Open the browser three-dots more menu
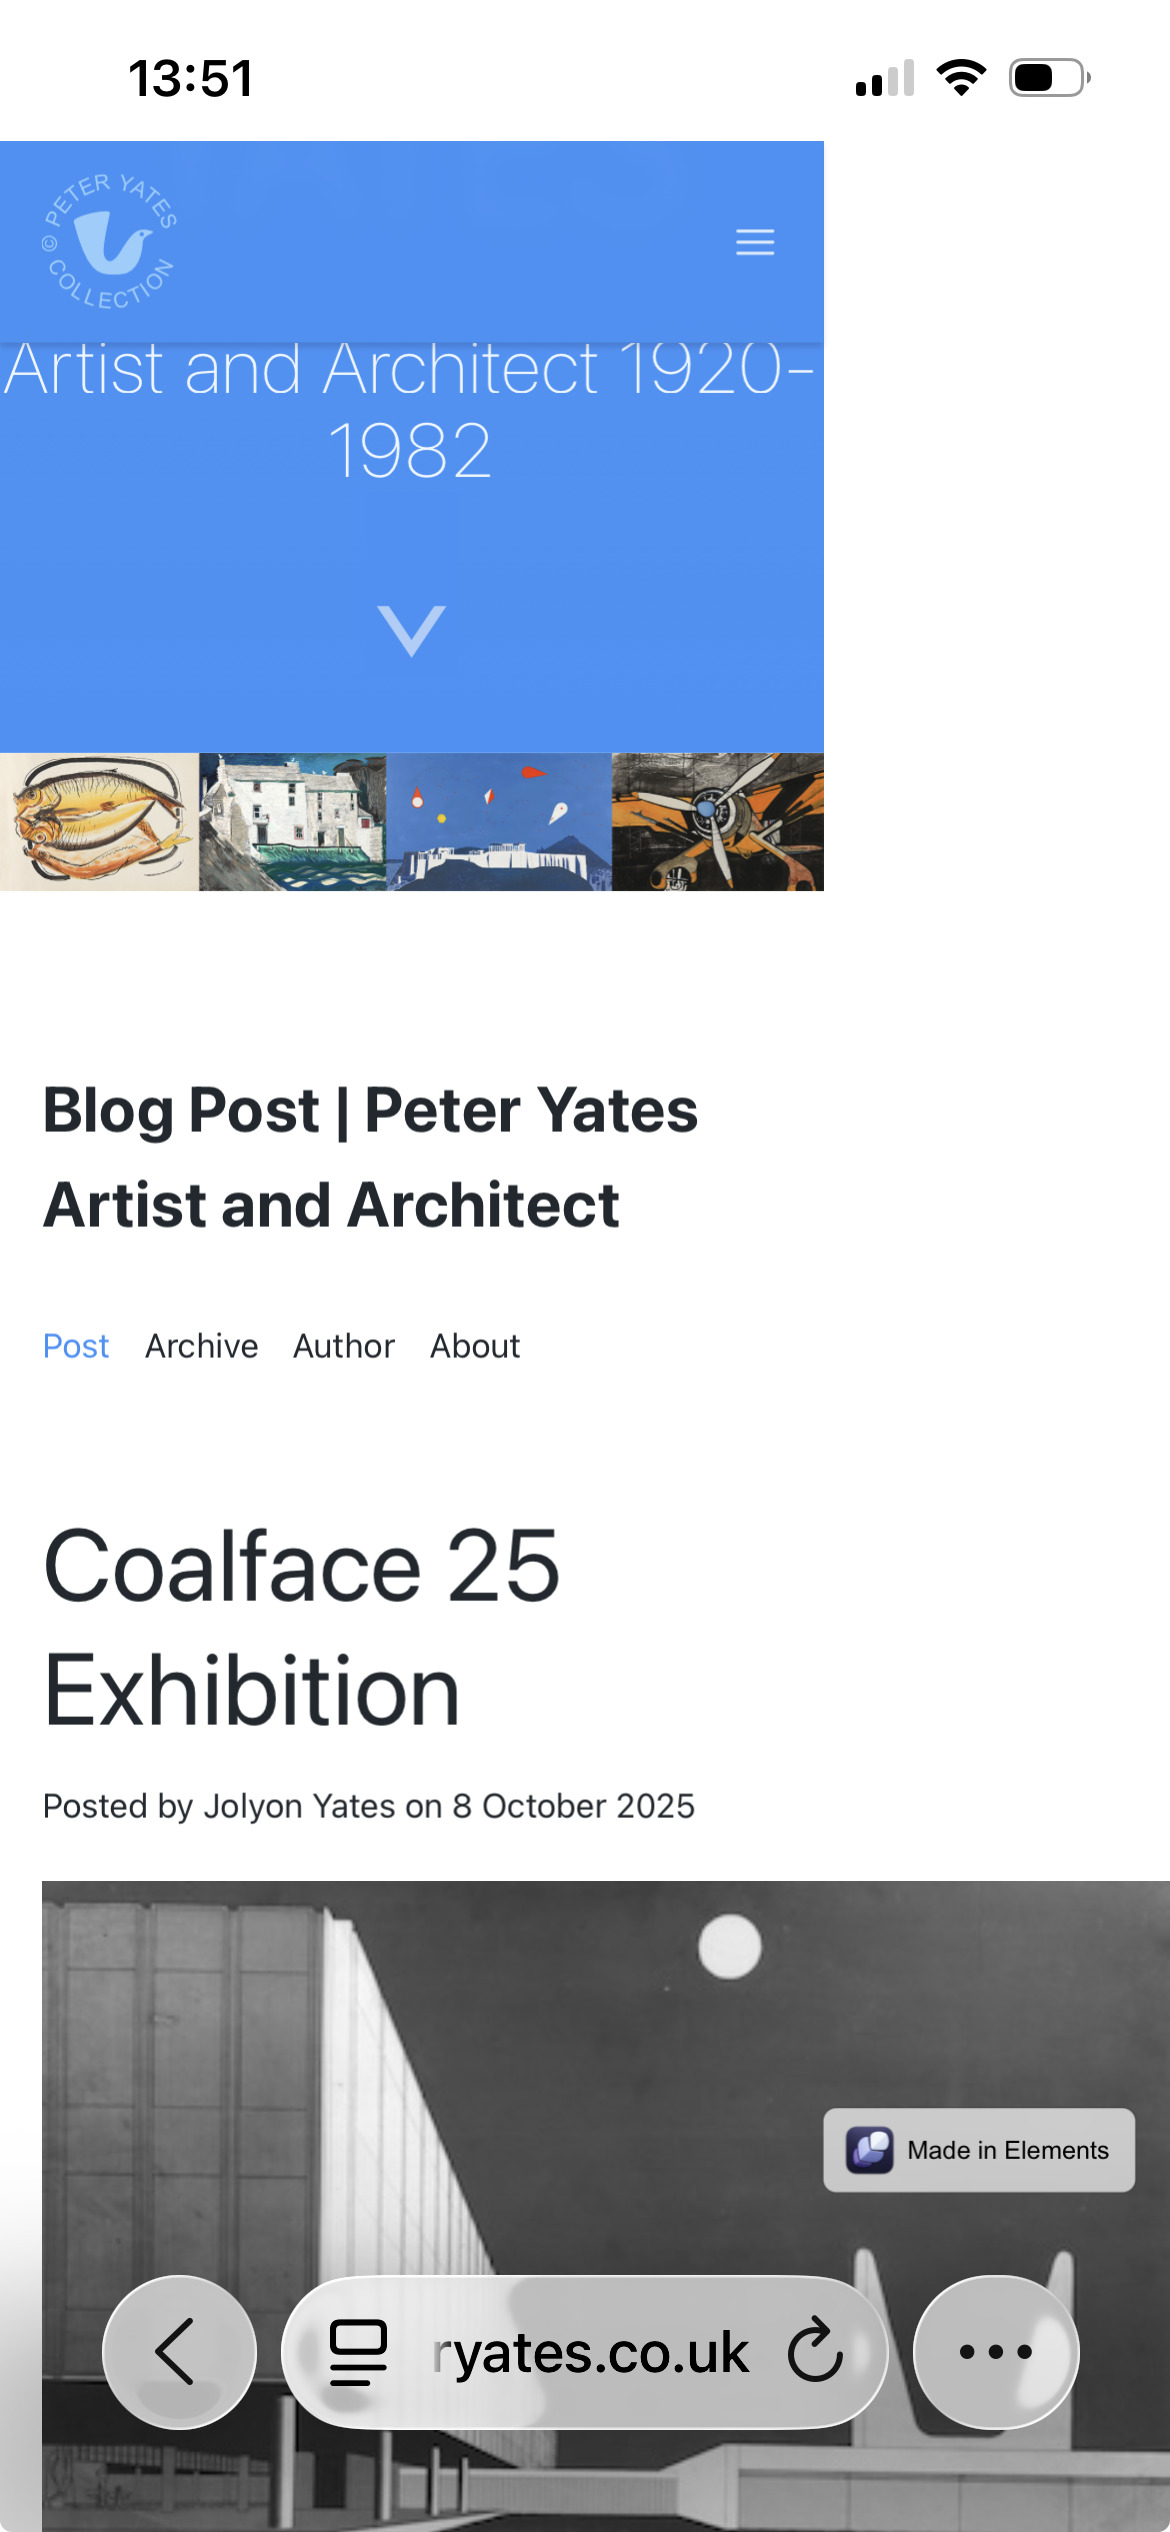 [x=995, y=2351]
